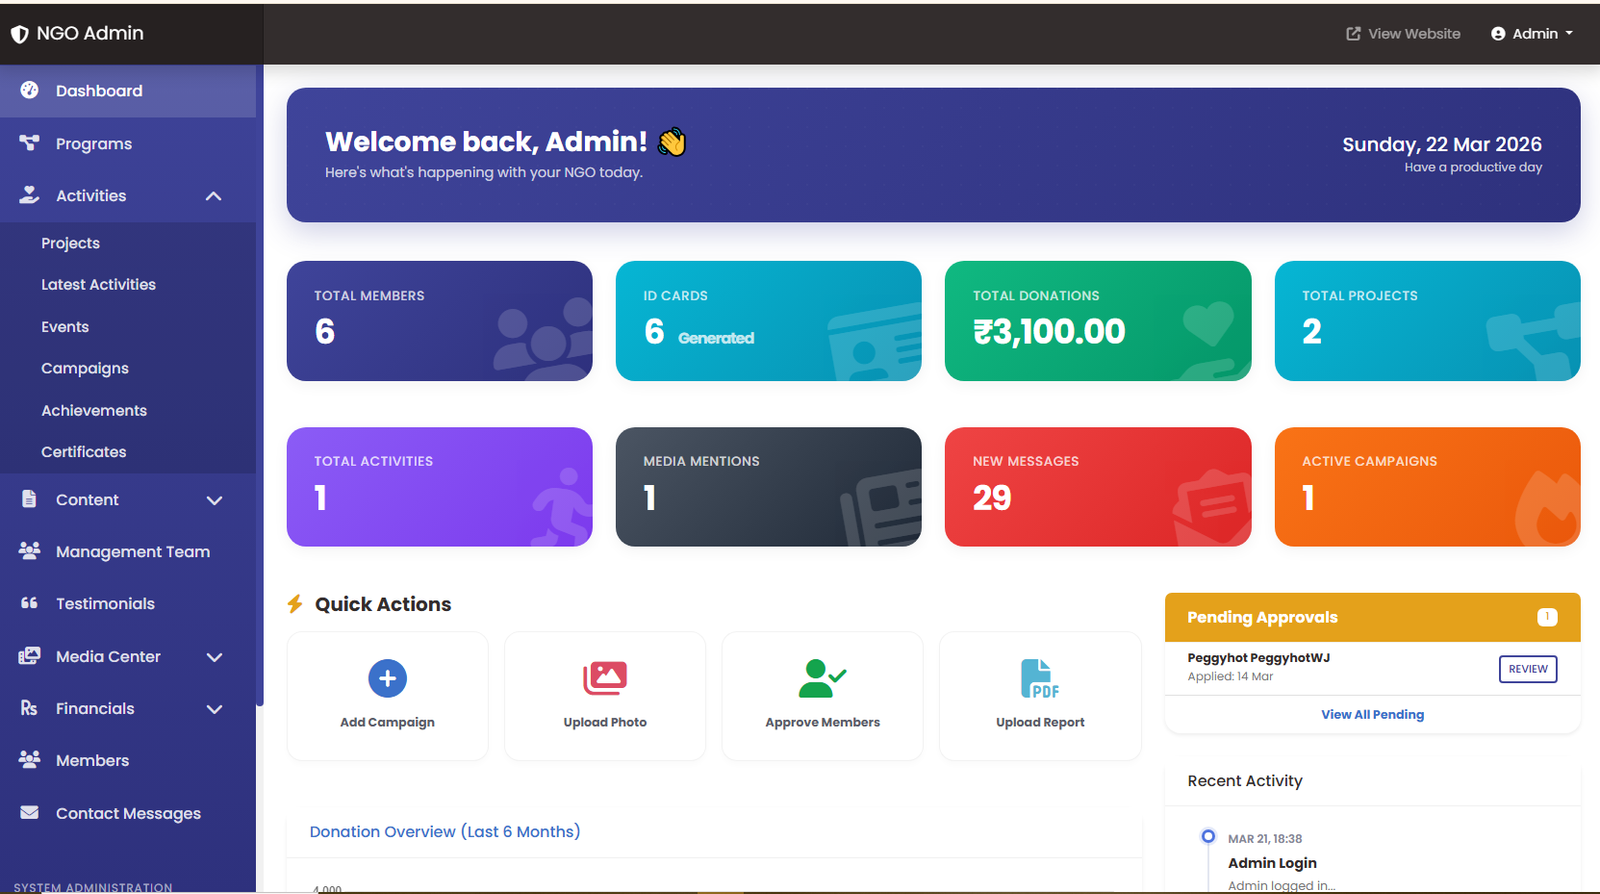
Task: Click the running figure icon on Total Activities card
Action: [561, 506]
